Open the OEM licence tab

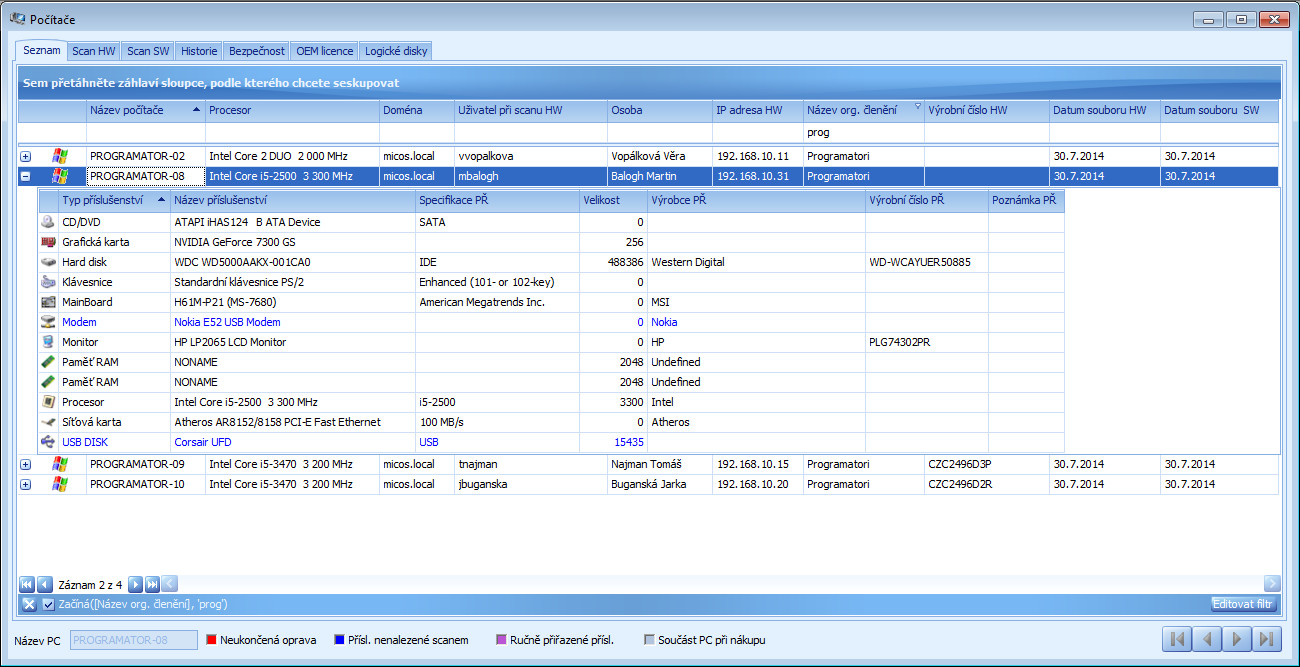tap(324, 51)
